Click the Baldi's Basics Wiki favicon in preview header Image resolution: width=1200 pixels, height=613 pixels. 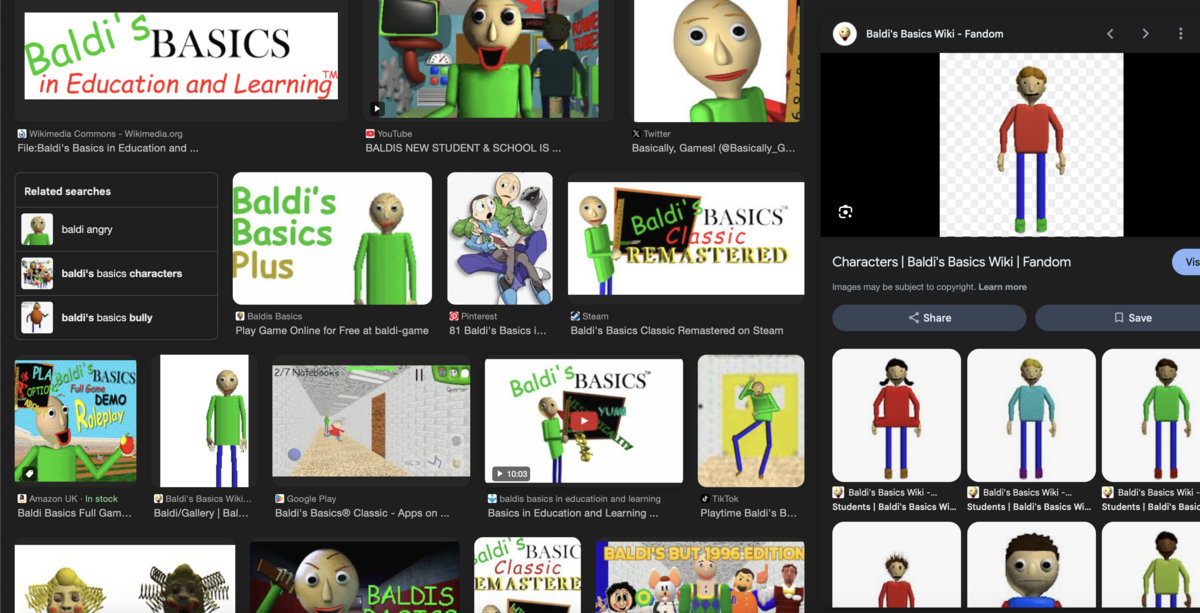[845, 34]
